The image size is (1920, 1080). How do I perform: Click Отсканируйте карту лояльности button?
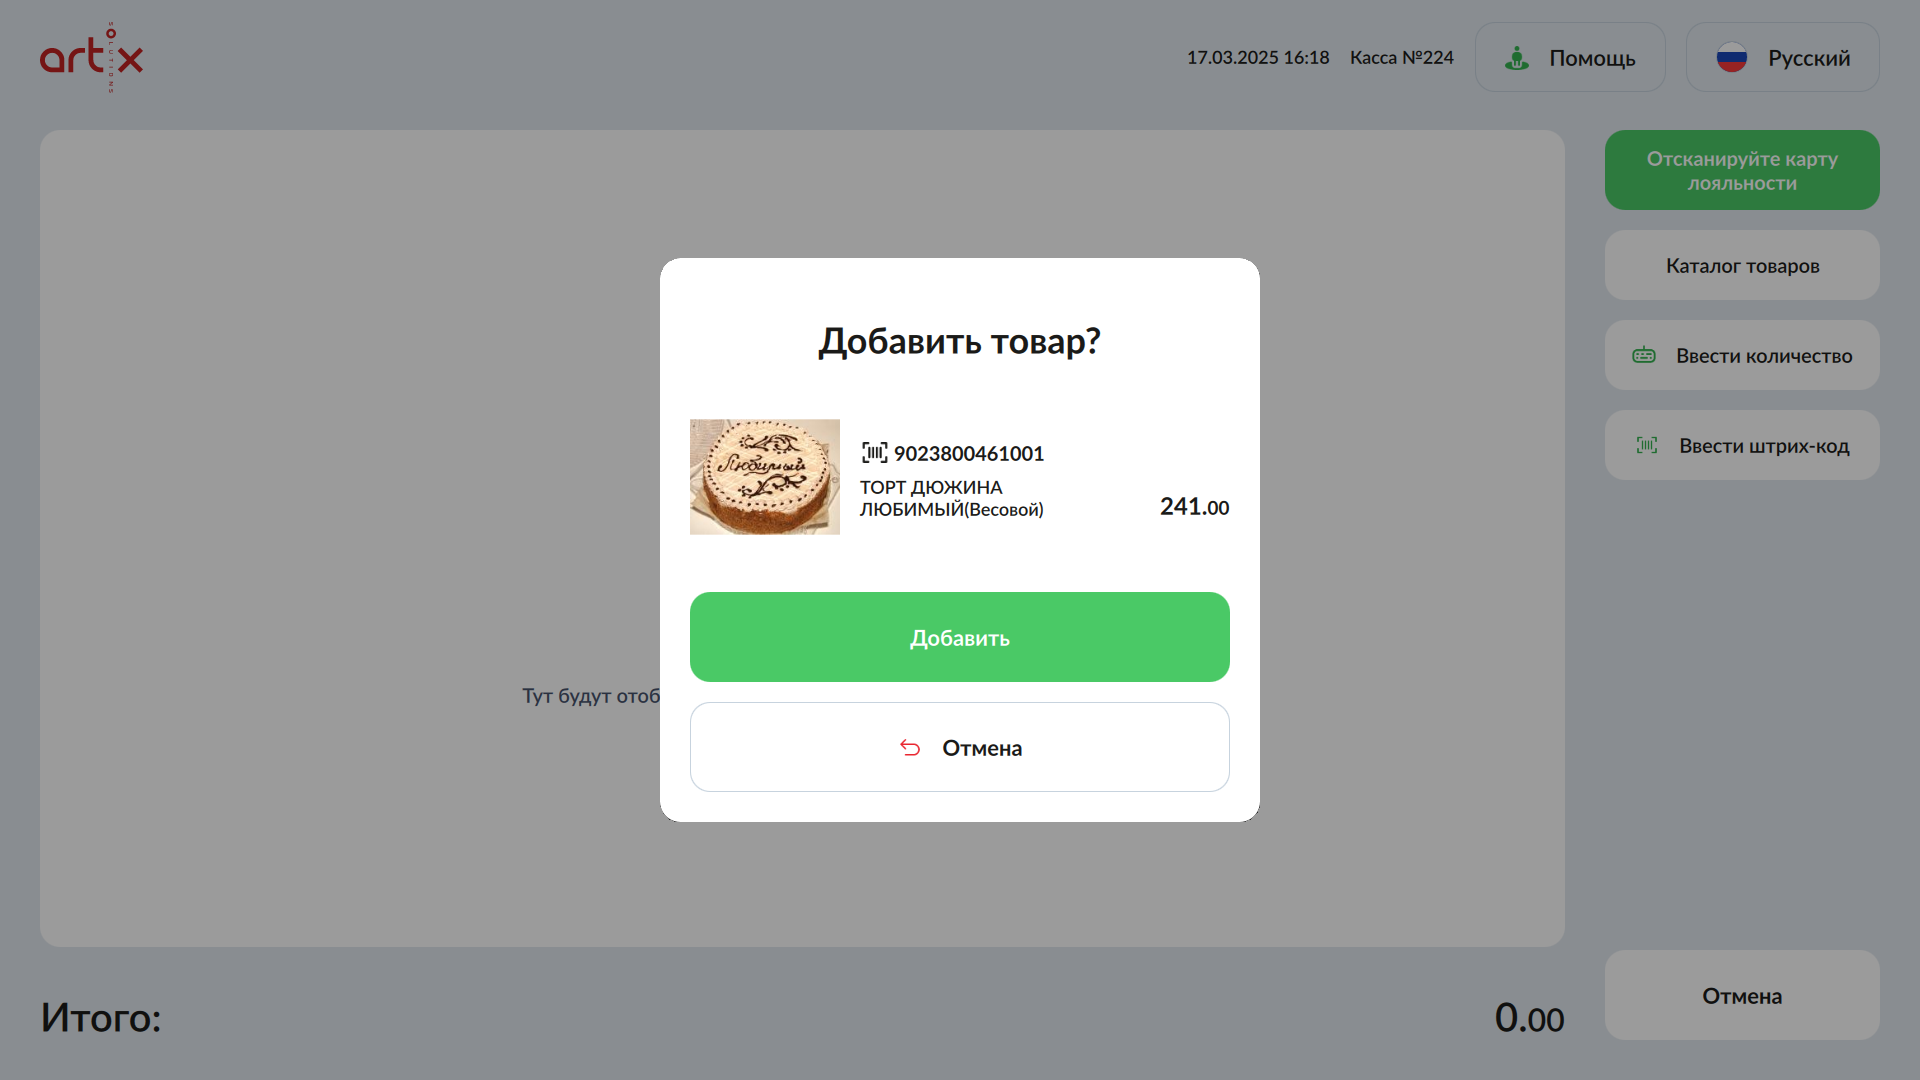[1742, 170]
